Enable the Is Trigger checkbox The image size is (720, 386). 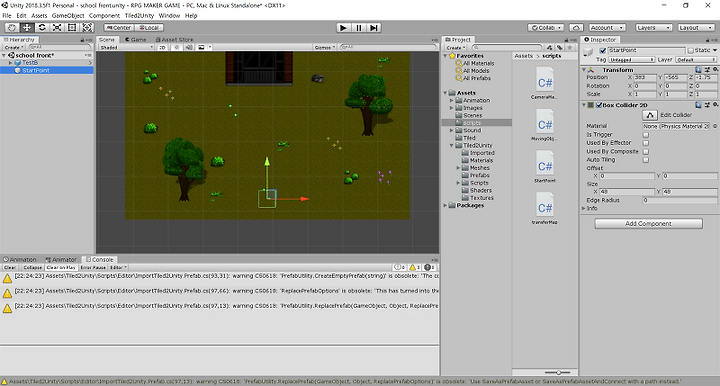[646, 135]
